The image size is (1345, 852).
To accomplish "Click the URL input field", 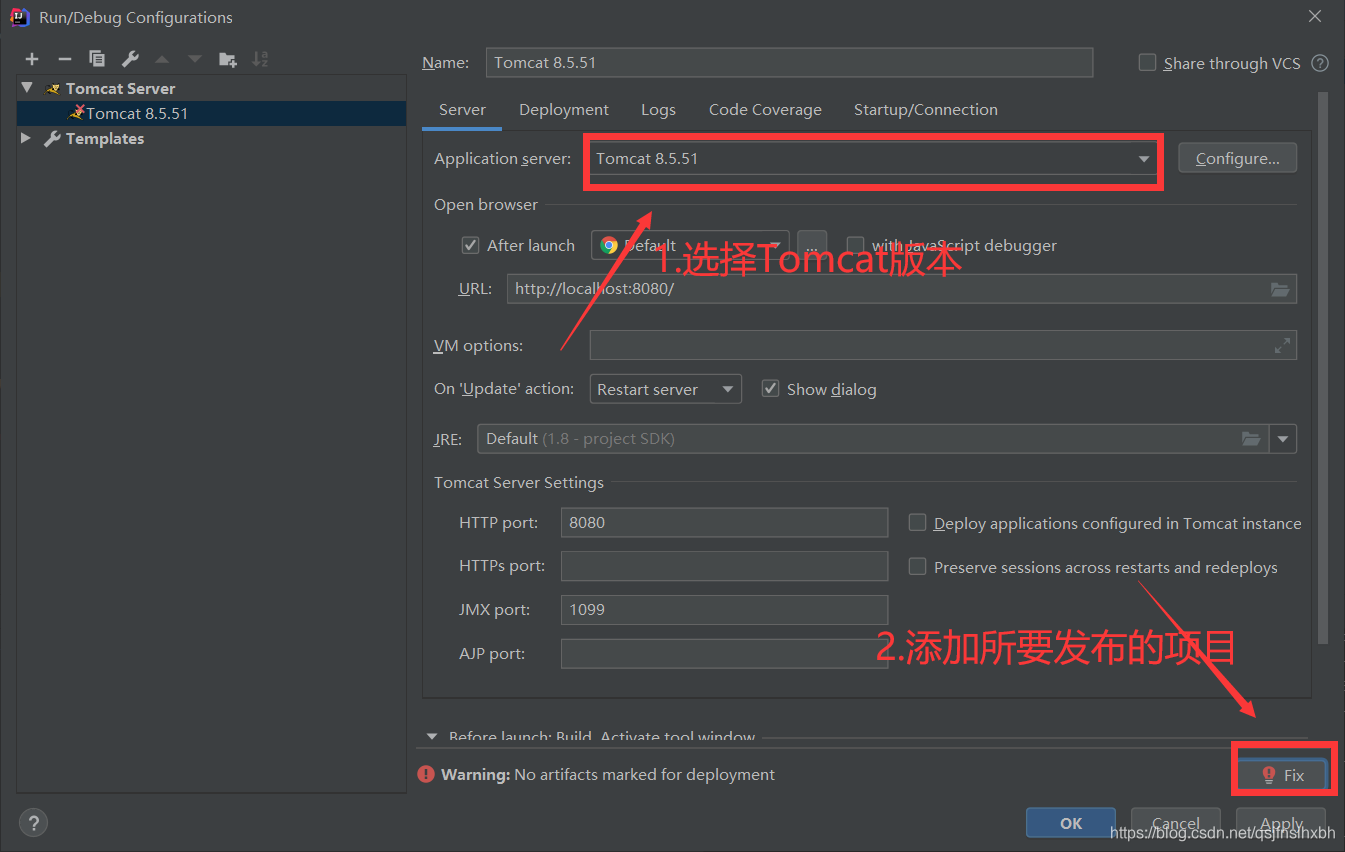I will 901,289.
